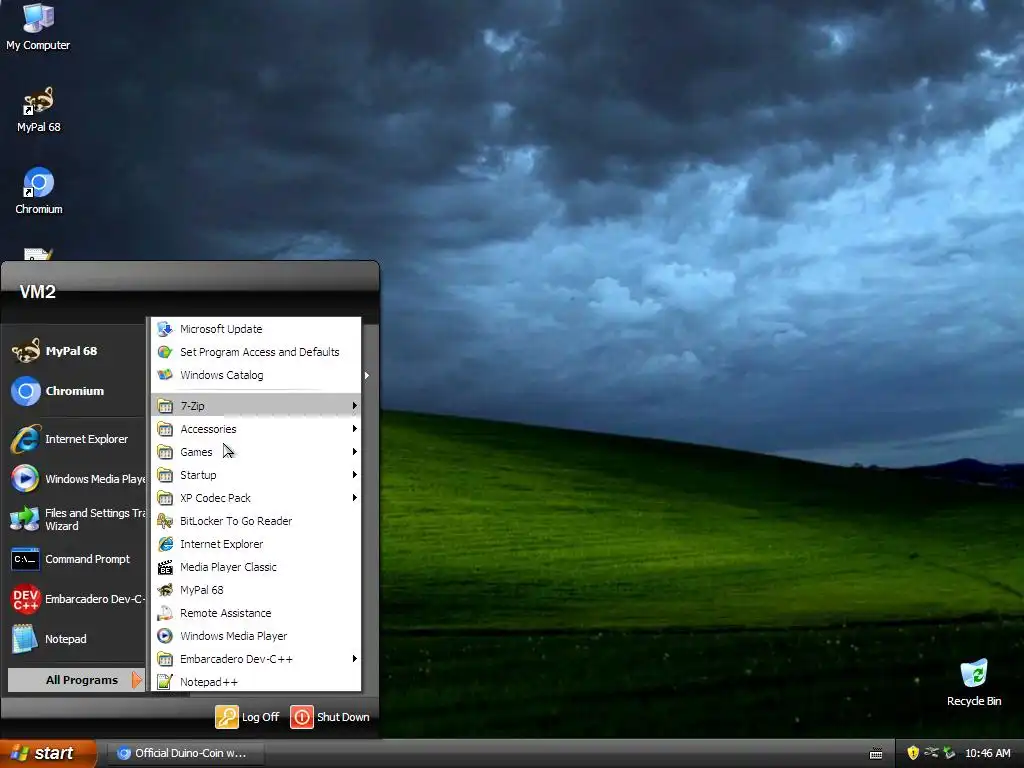Launch Chromium from pinned start list

click(72, 391)
